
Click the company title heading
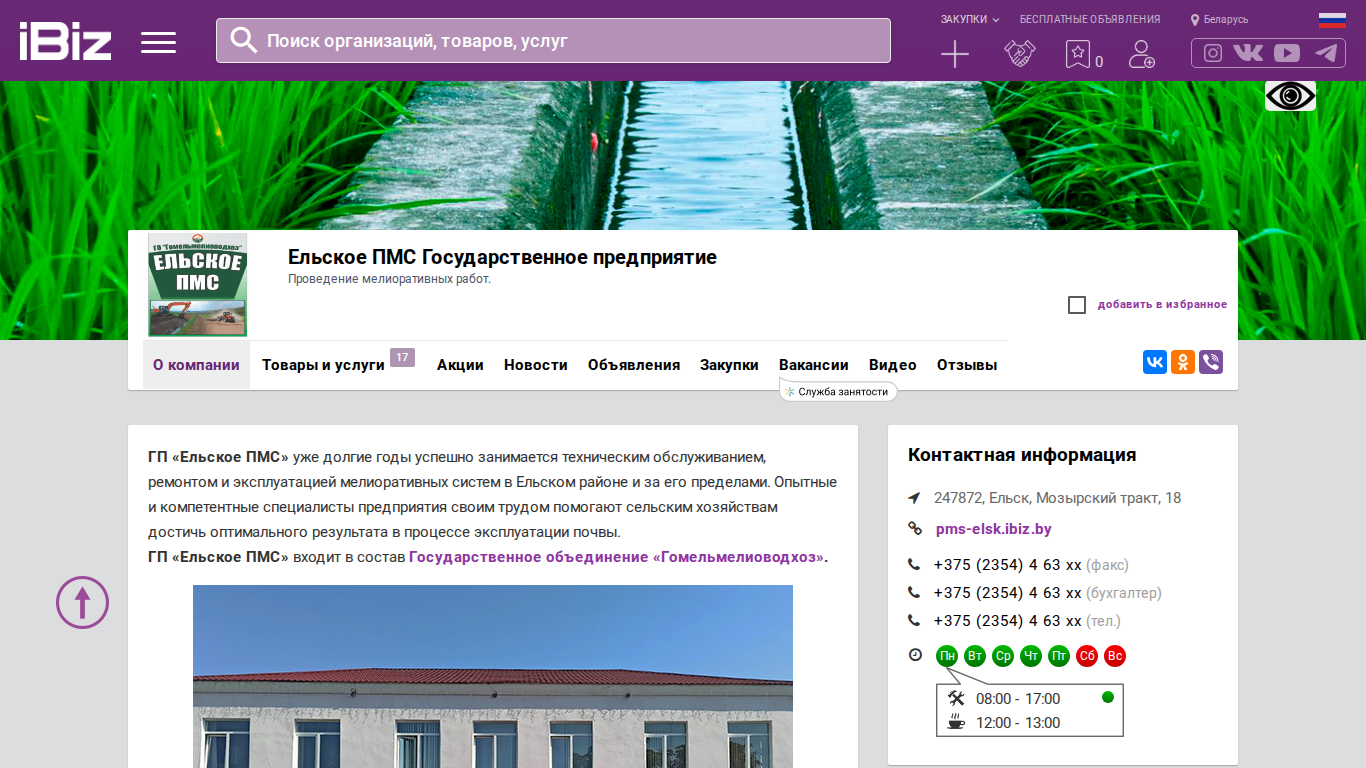pyautogui.click(x=502, y=257)
